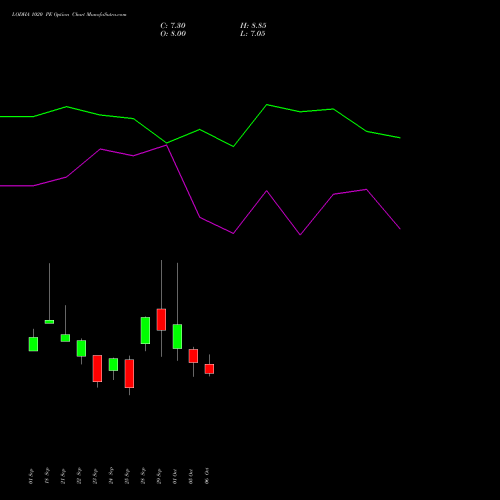Screen dimensions: 500x500
Task: Click the "21 Sep" date axis label
Action: click(63, 476)
